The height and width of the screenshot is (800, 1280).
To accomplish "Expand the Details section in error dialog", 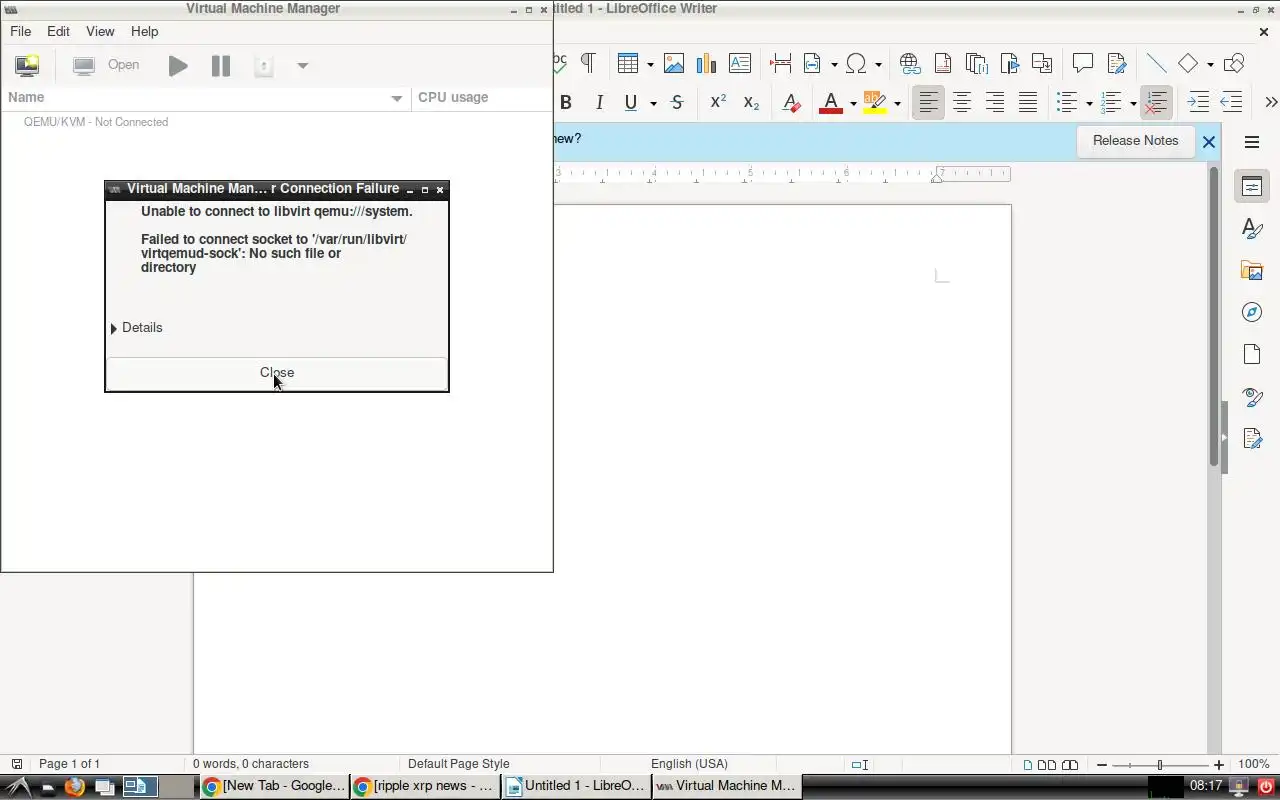I will click(137, 328).
